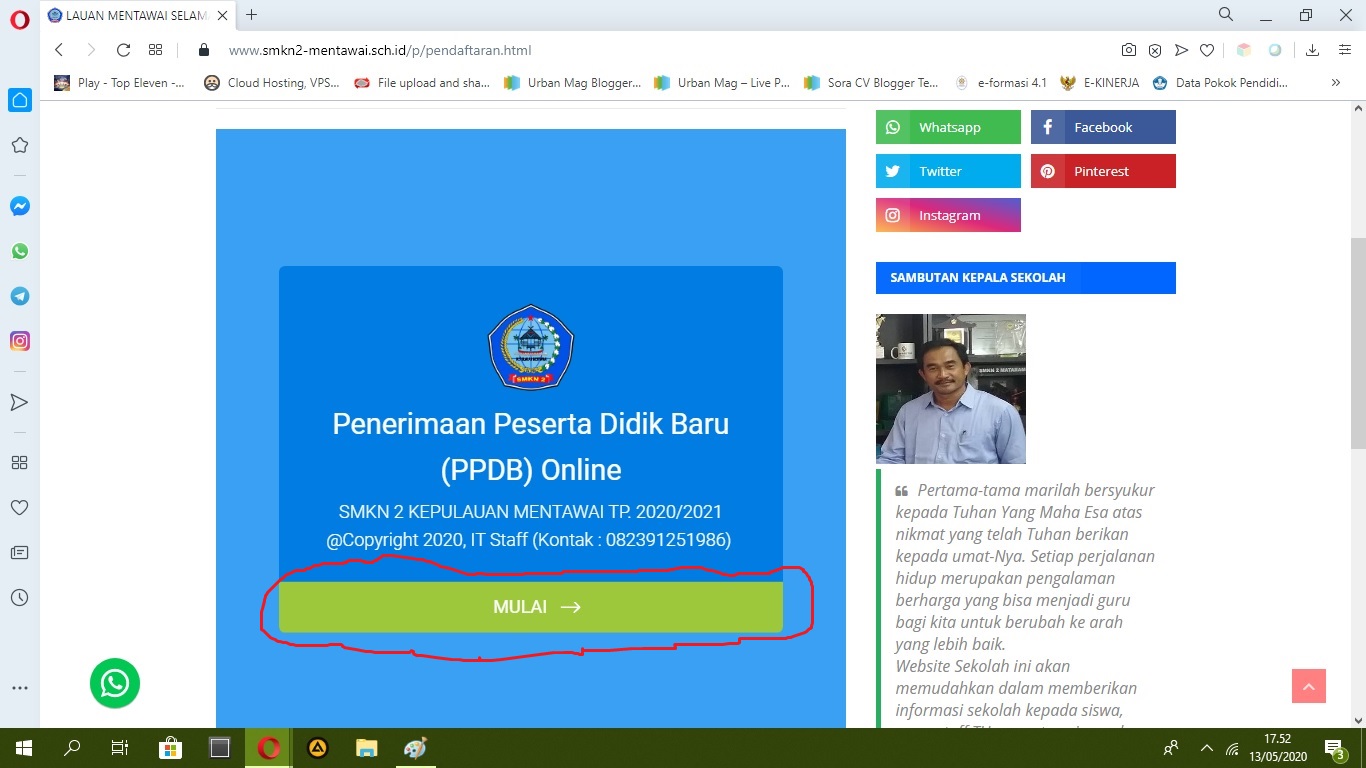Image resolution: width=1366 pixels, height=768 pixels.
Task: Open File upload and sharing bookmark
Action: click(x=422, y=83)
